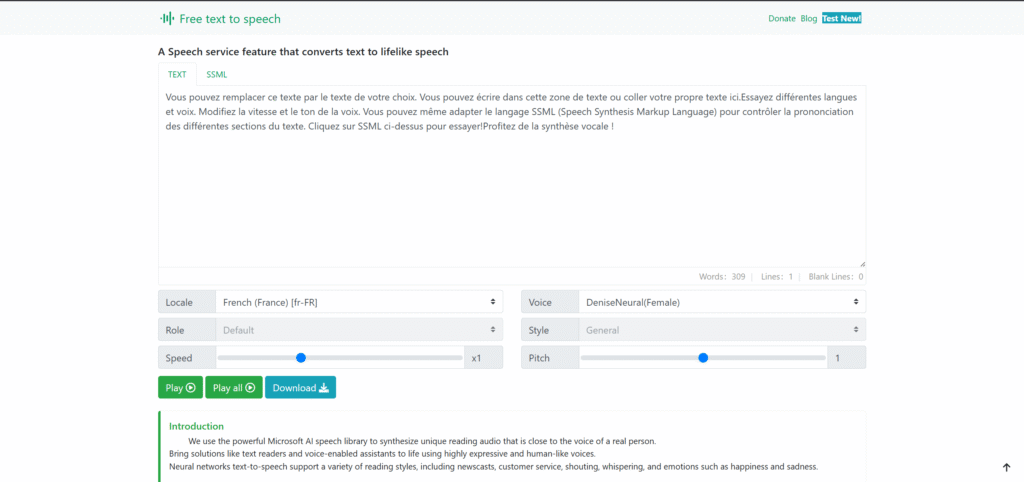Screen dimensions: 1024x482
Task: Click the Blank Lines: 0 counter text
Action: (836, 277)
